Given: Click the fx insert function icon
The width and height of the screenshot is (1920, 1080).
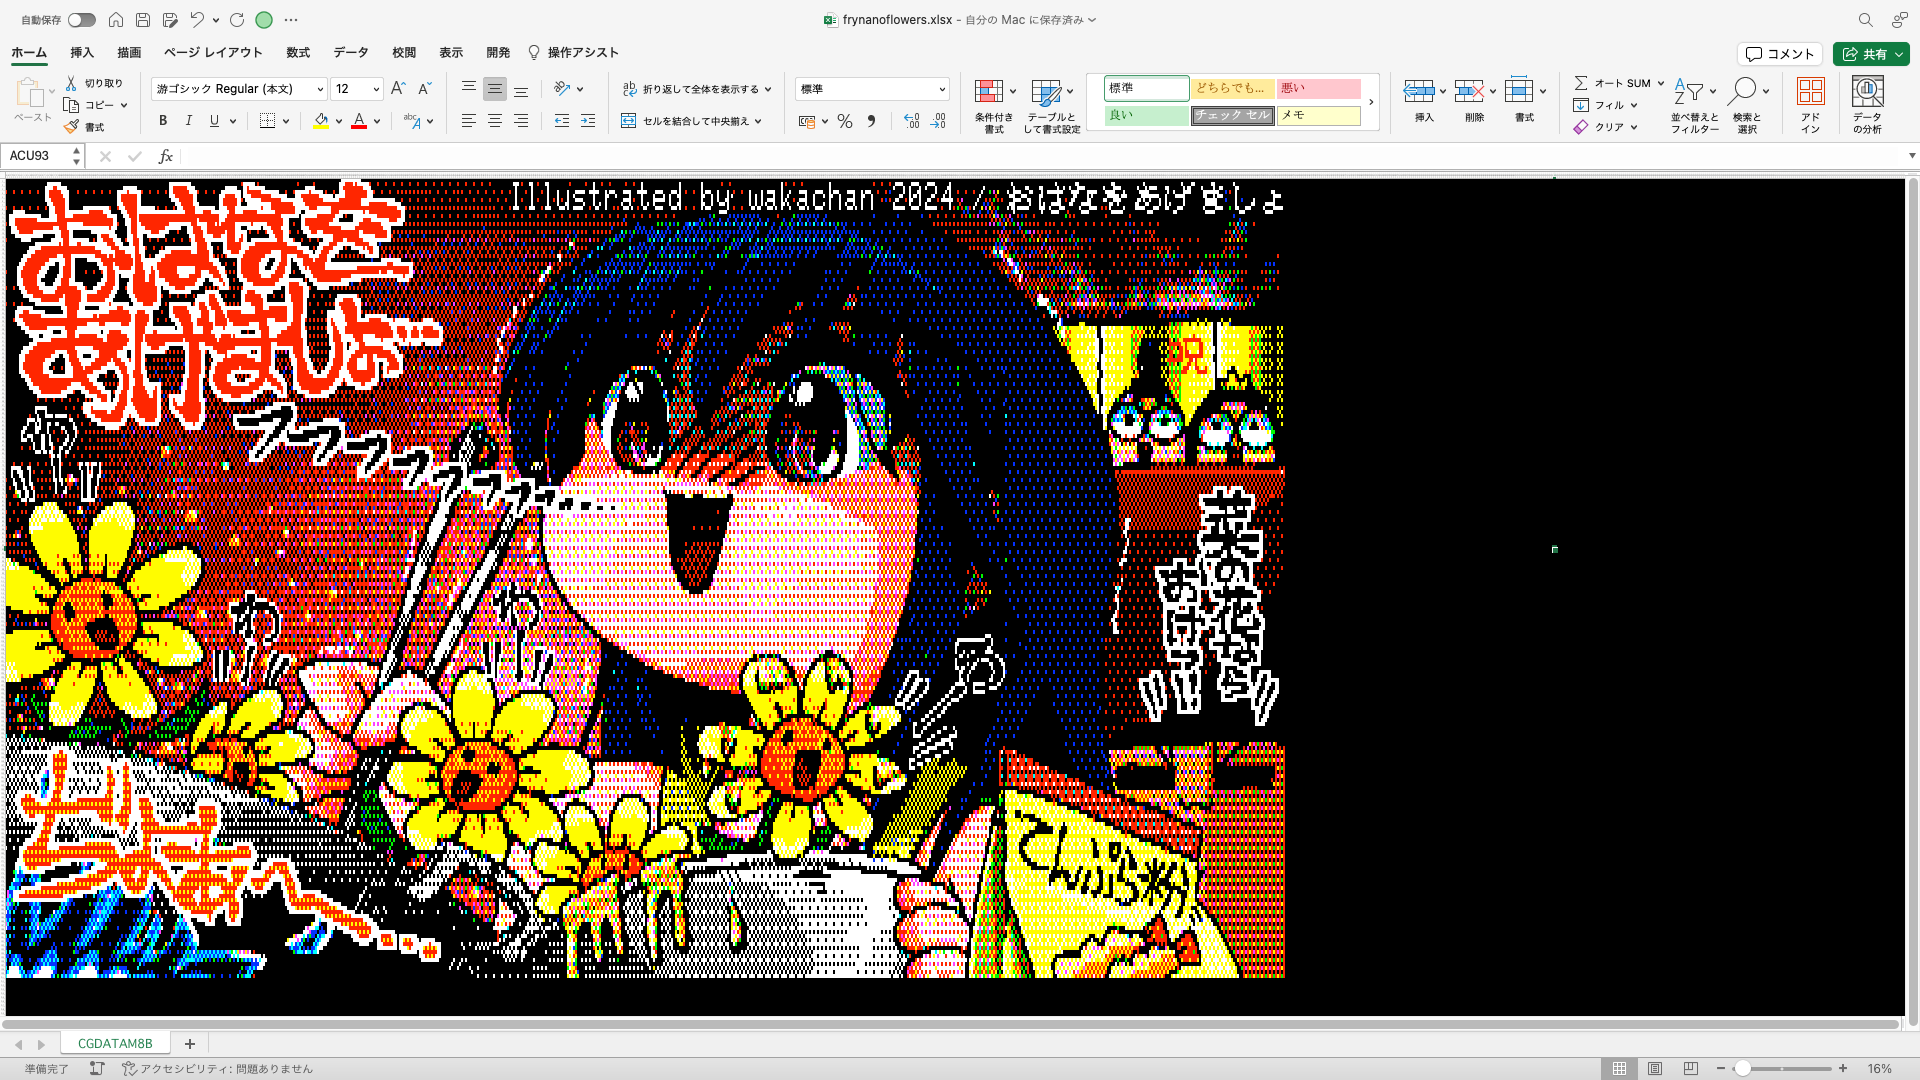Looking at the screenshot, I should coord(166,156).
